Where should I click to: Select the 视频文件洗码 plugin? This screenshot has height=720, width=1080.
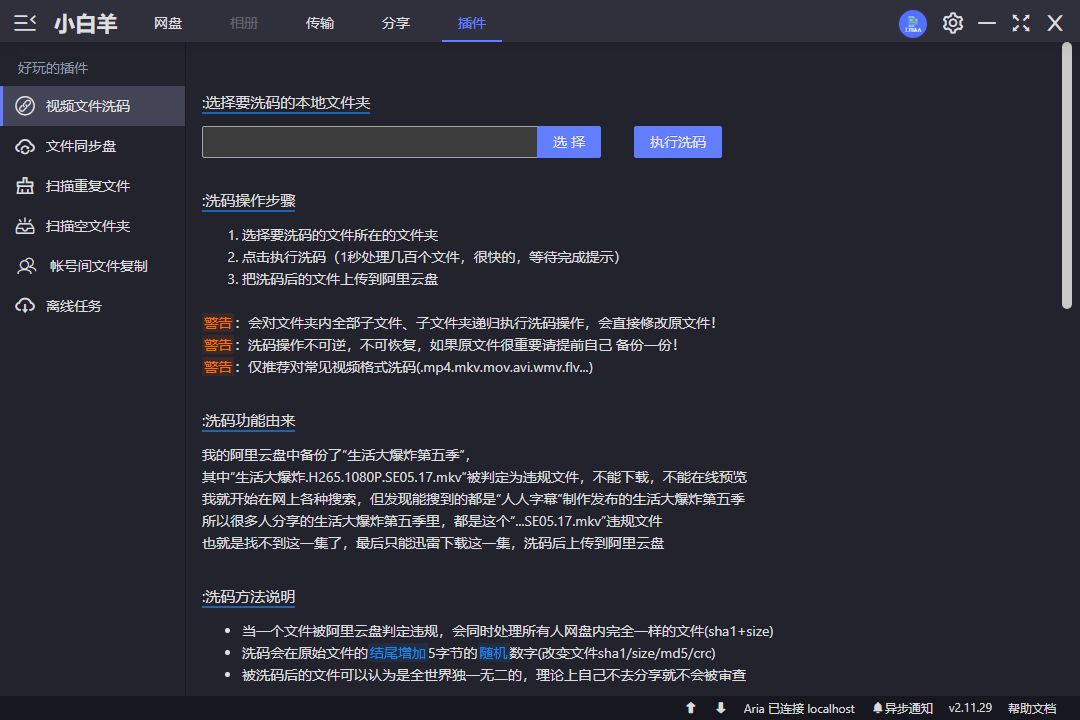pos(92,106)
